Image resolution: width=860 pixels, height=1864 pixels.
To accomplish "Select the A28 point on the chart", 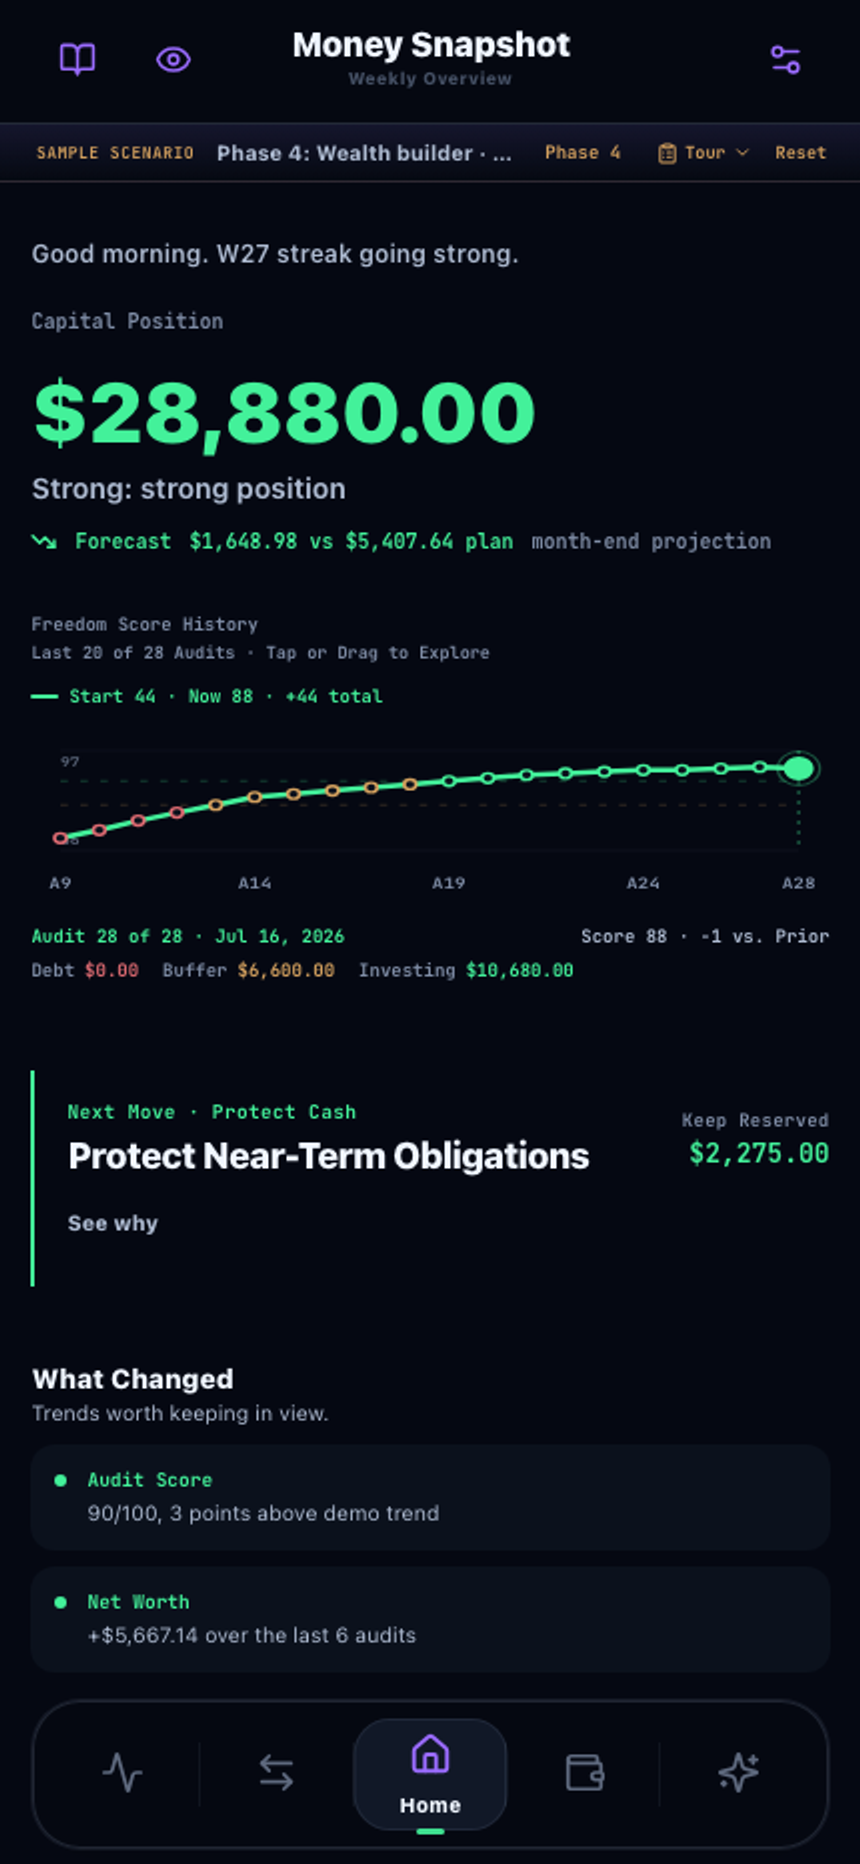I will click(798, 768).
